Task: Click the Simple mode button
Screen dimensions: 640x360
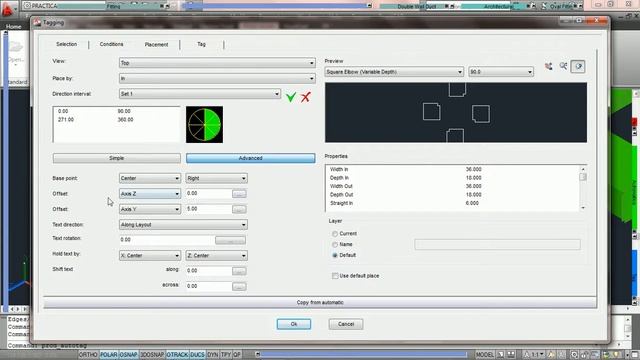Action: pyautogui.click(x=116, y=158)
